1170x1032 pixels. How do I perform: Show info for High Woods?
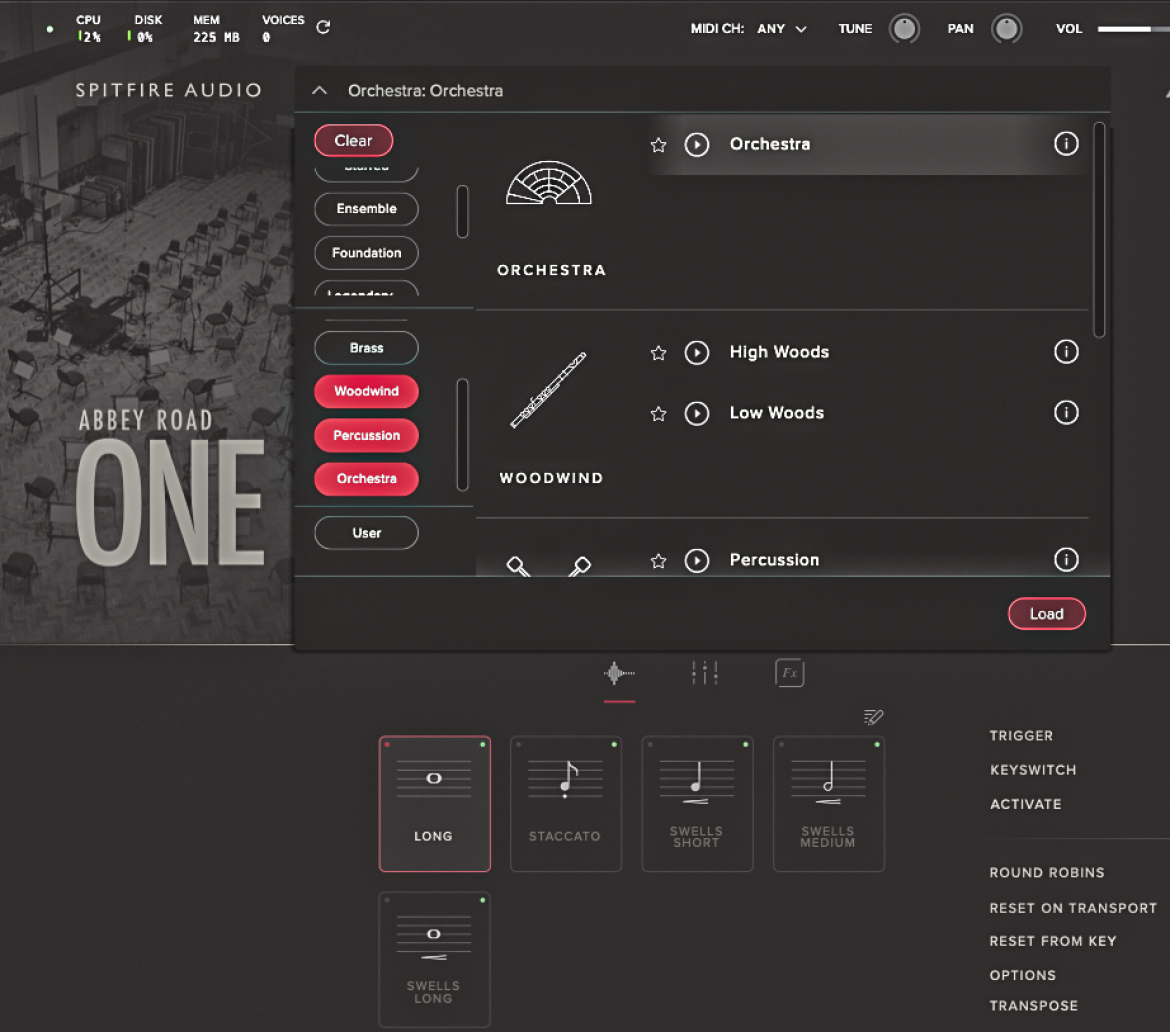coord(1066,351)
